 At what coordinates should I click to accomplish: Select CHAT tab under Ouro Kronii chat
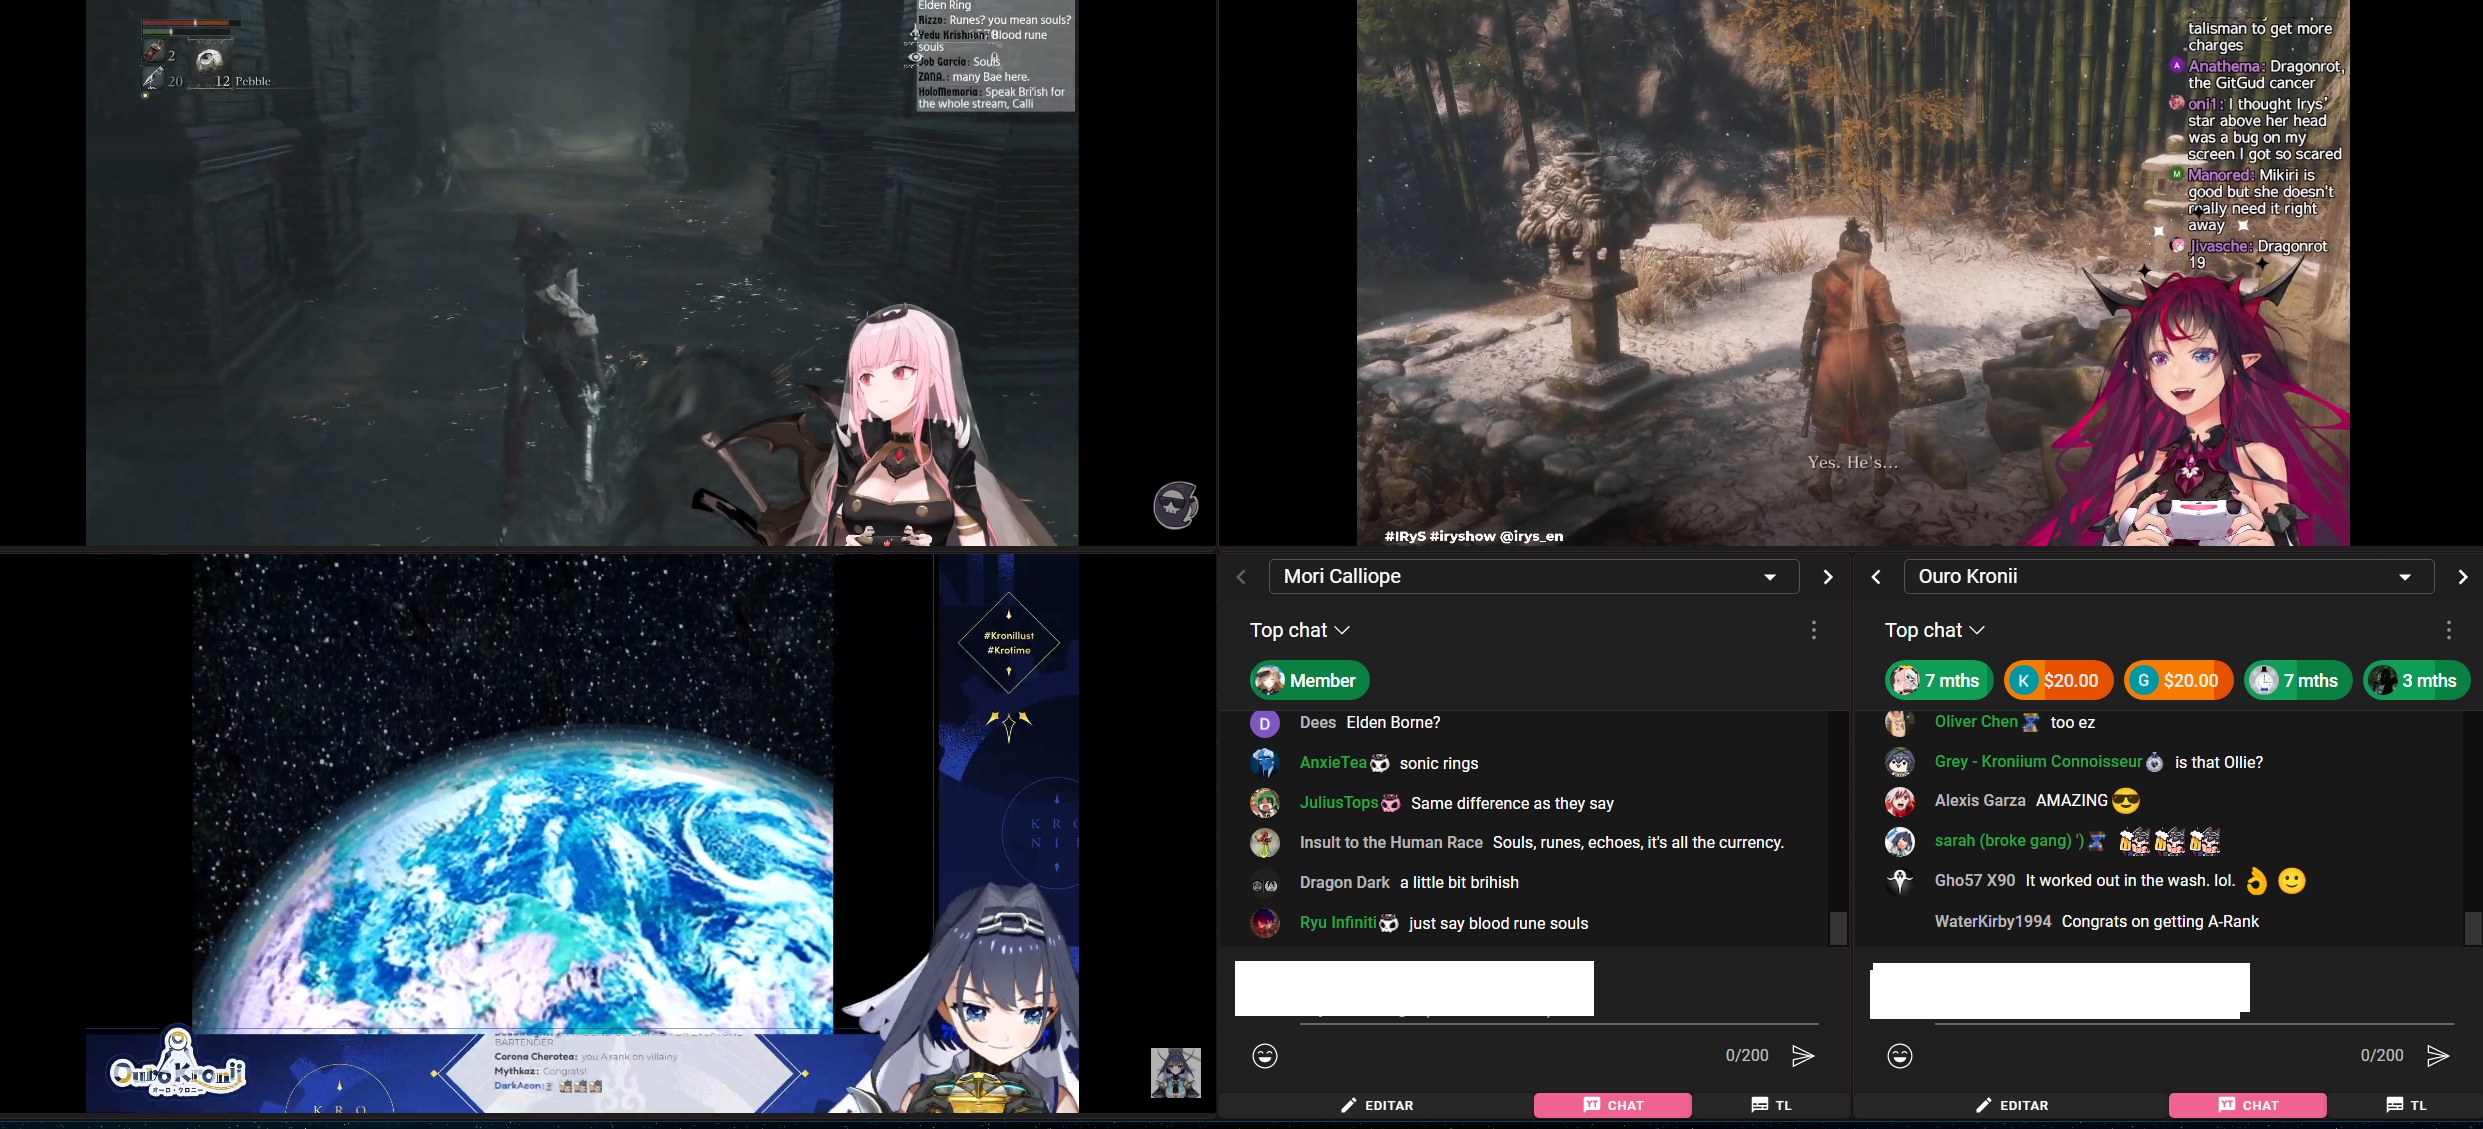coord(2248,1105)
